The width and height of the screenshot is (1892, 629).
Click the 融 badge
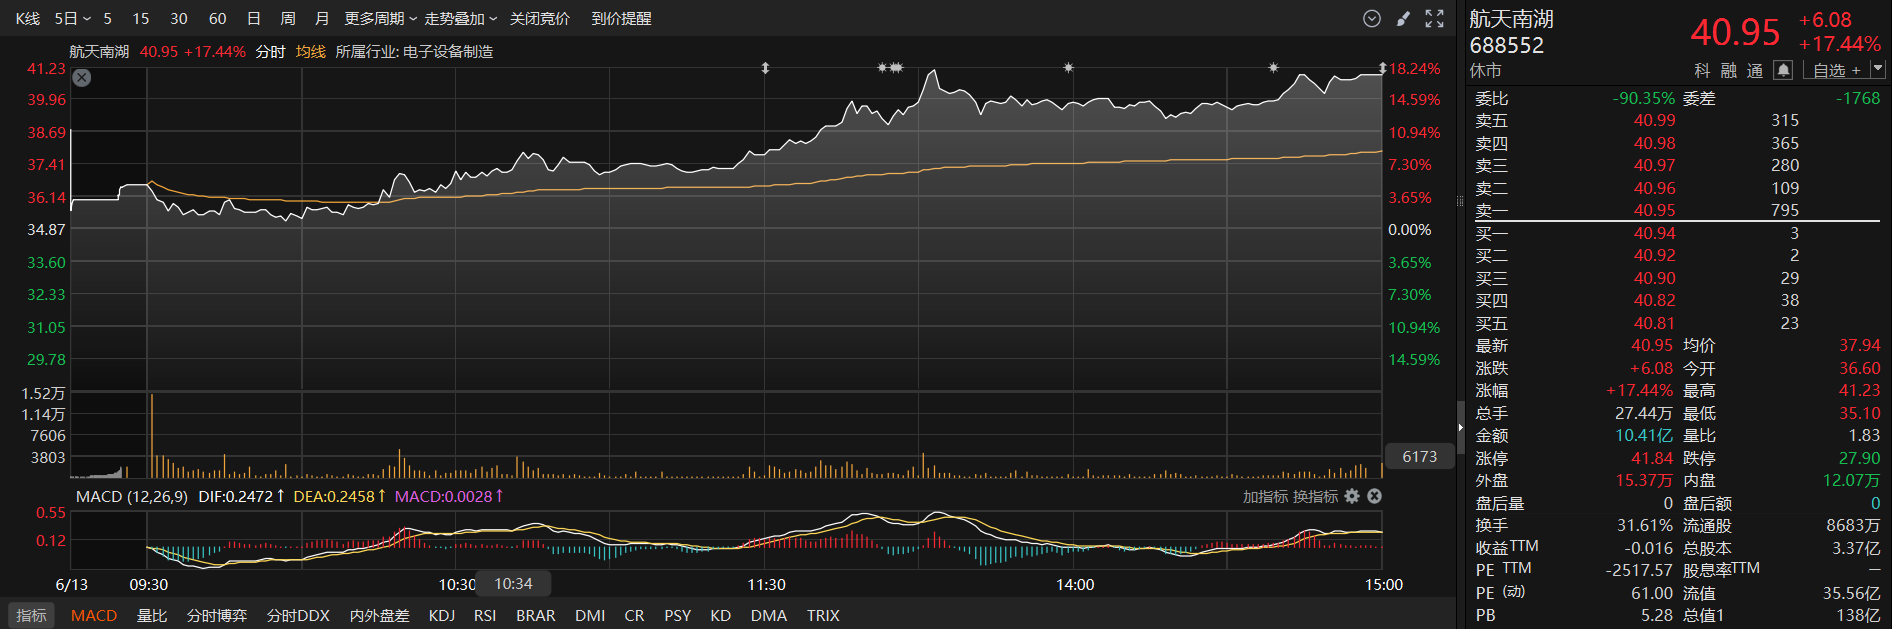(1729, 70)
